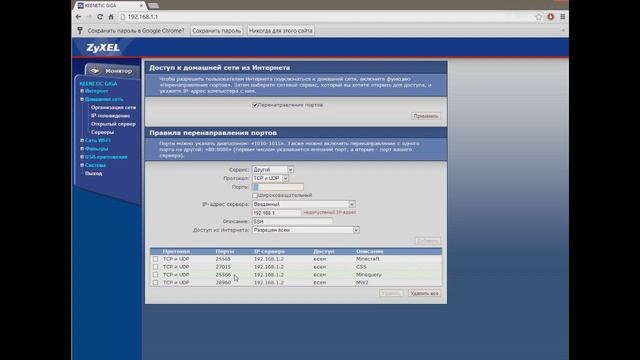Viewport: 640px width, 360px height.
Task: Switch to the KEENETIC GIGA tab
Action: [x=110, y=6]
